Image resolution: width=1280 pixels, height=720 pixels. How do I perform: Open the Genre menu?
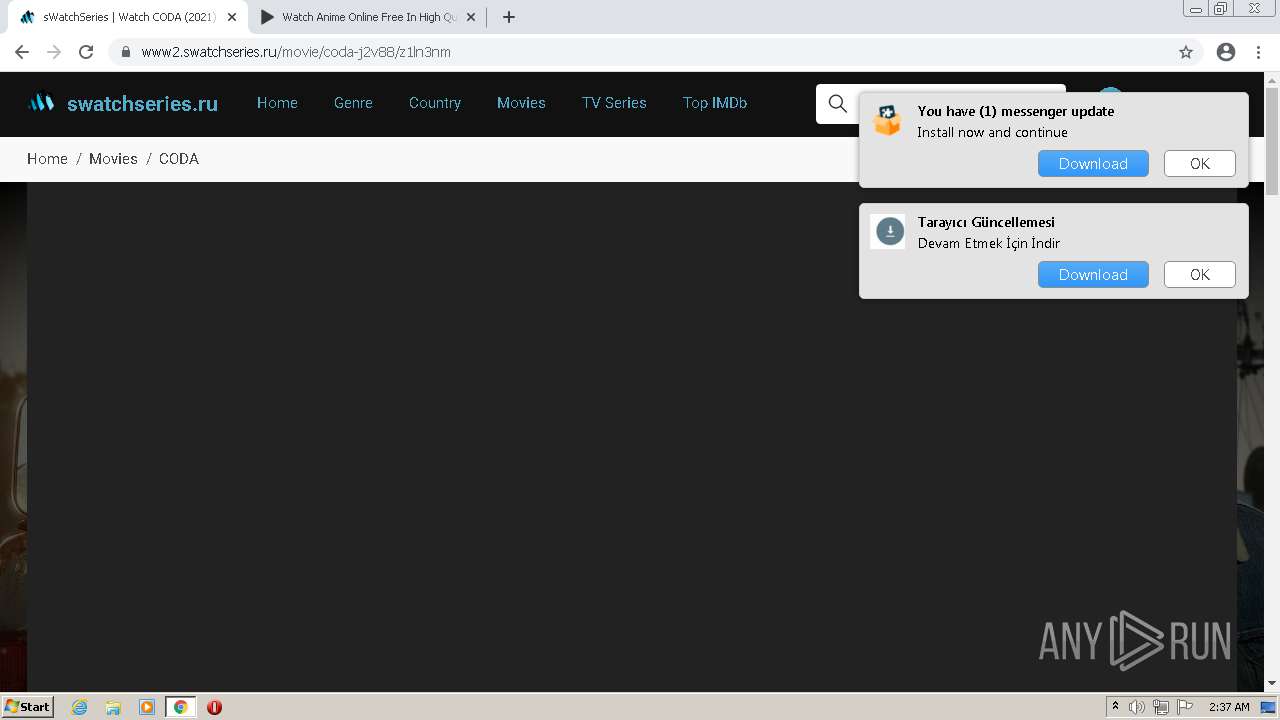(353, 103)
